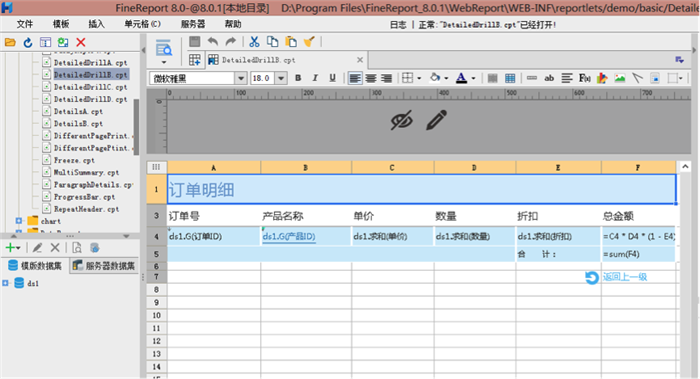Save the template with disk icon
This screenshot has width=700, height=379.
tap(195, 42)
